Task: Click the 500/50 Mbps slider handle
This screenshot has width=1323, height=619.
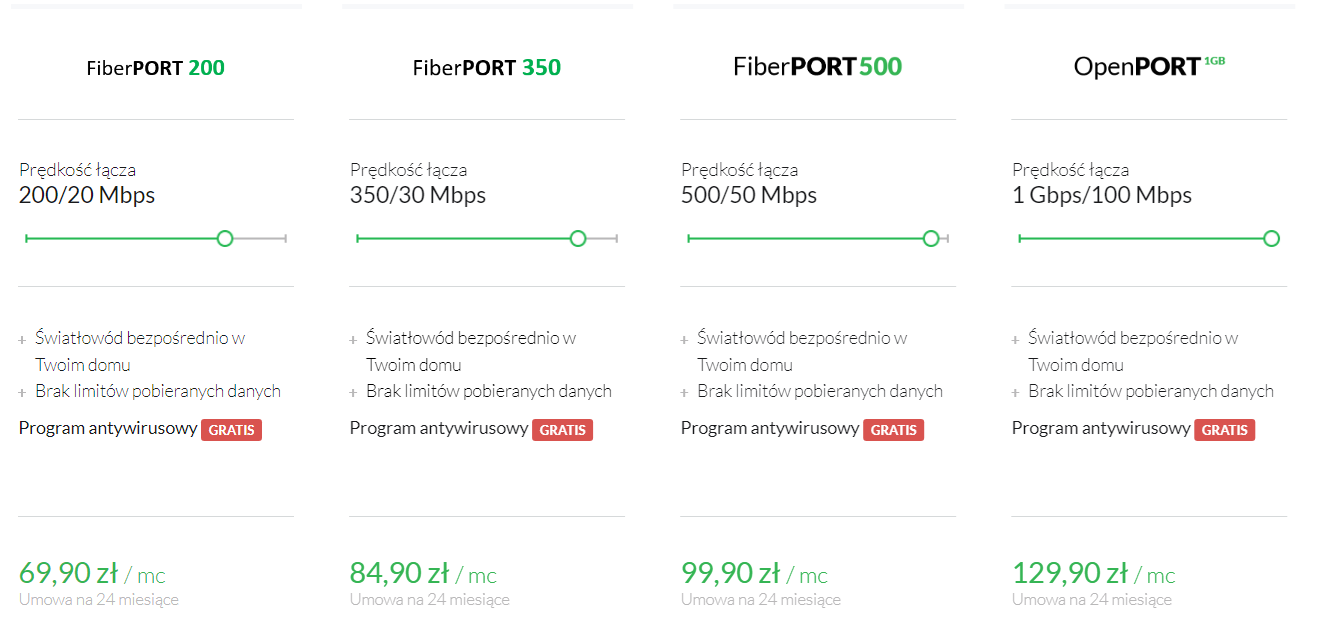Action: [931, 238]
